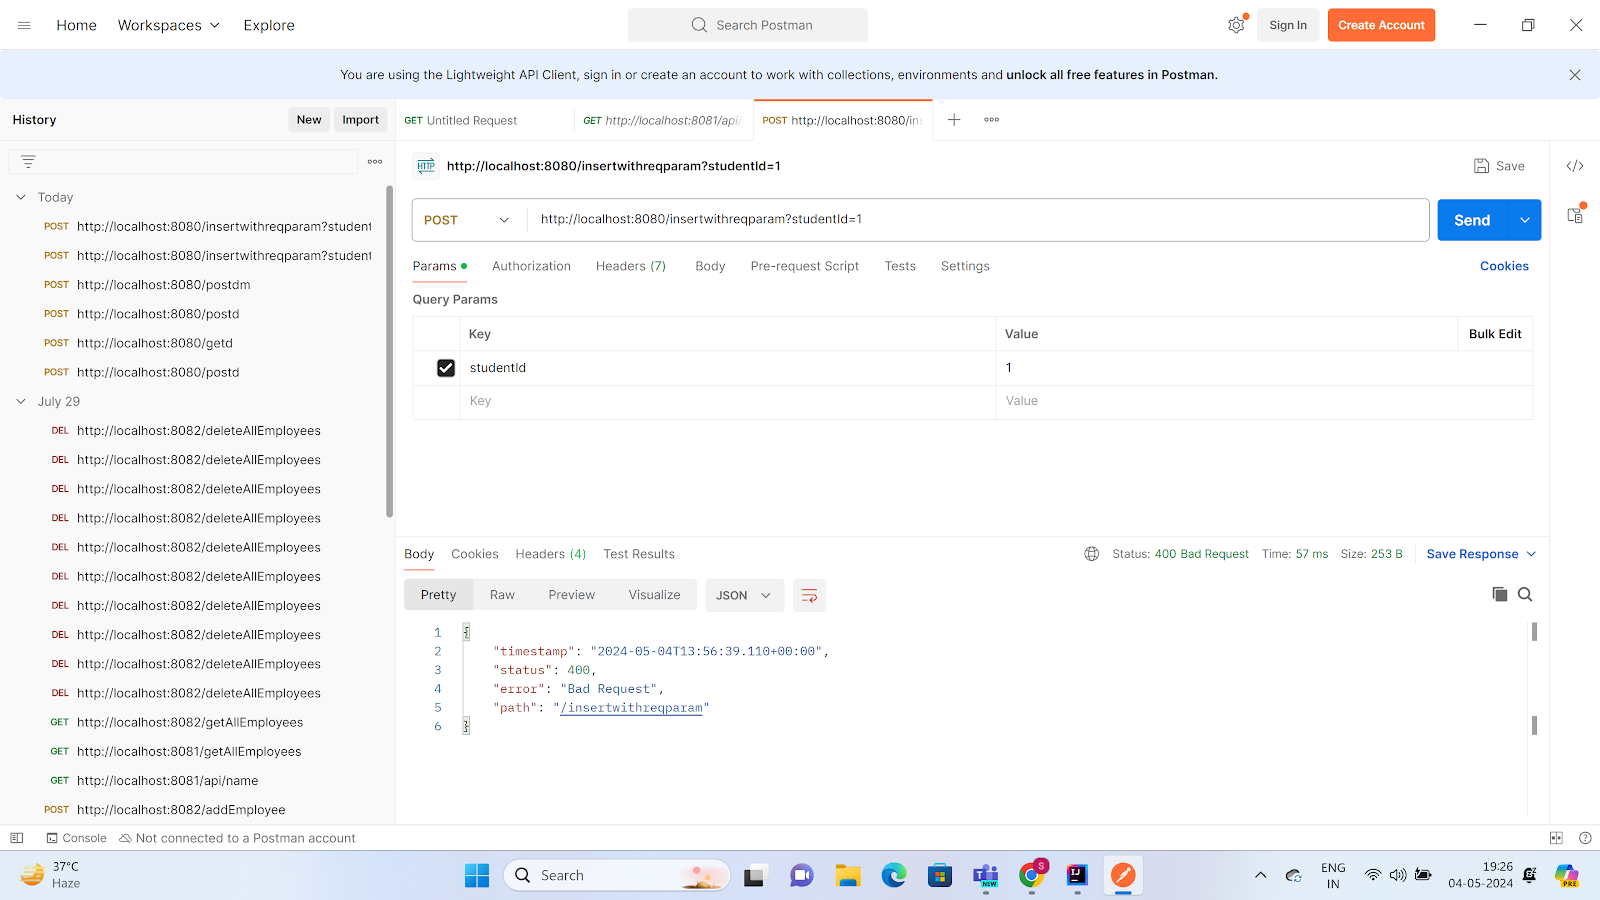This screenshot has width=1600, height=900.
Task: Dismiss the Lightweight API Client banner
Action: click(1575, 75)
